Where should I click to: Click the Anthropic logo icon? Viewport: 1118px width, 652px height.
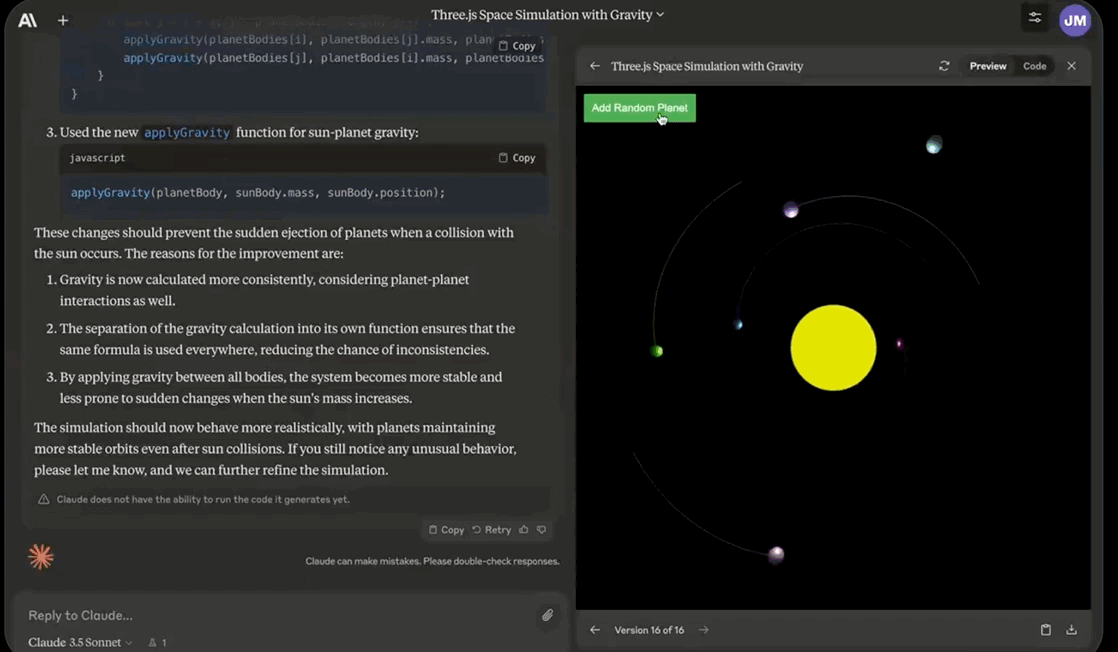pyautogui.click(x=27, y=20)
